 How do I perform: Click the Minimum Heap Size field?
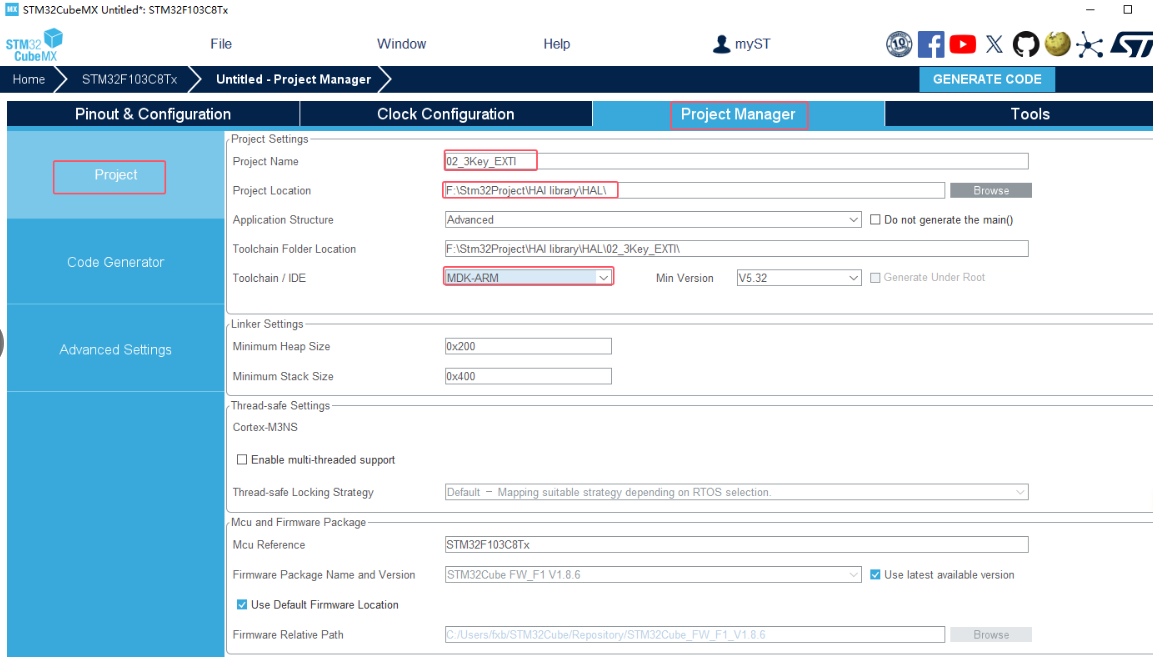[x=528, y=346]
